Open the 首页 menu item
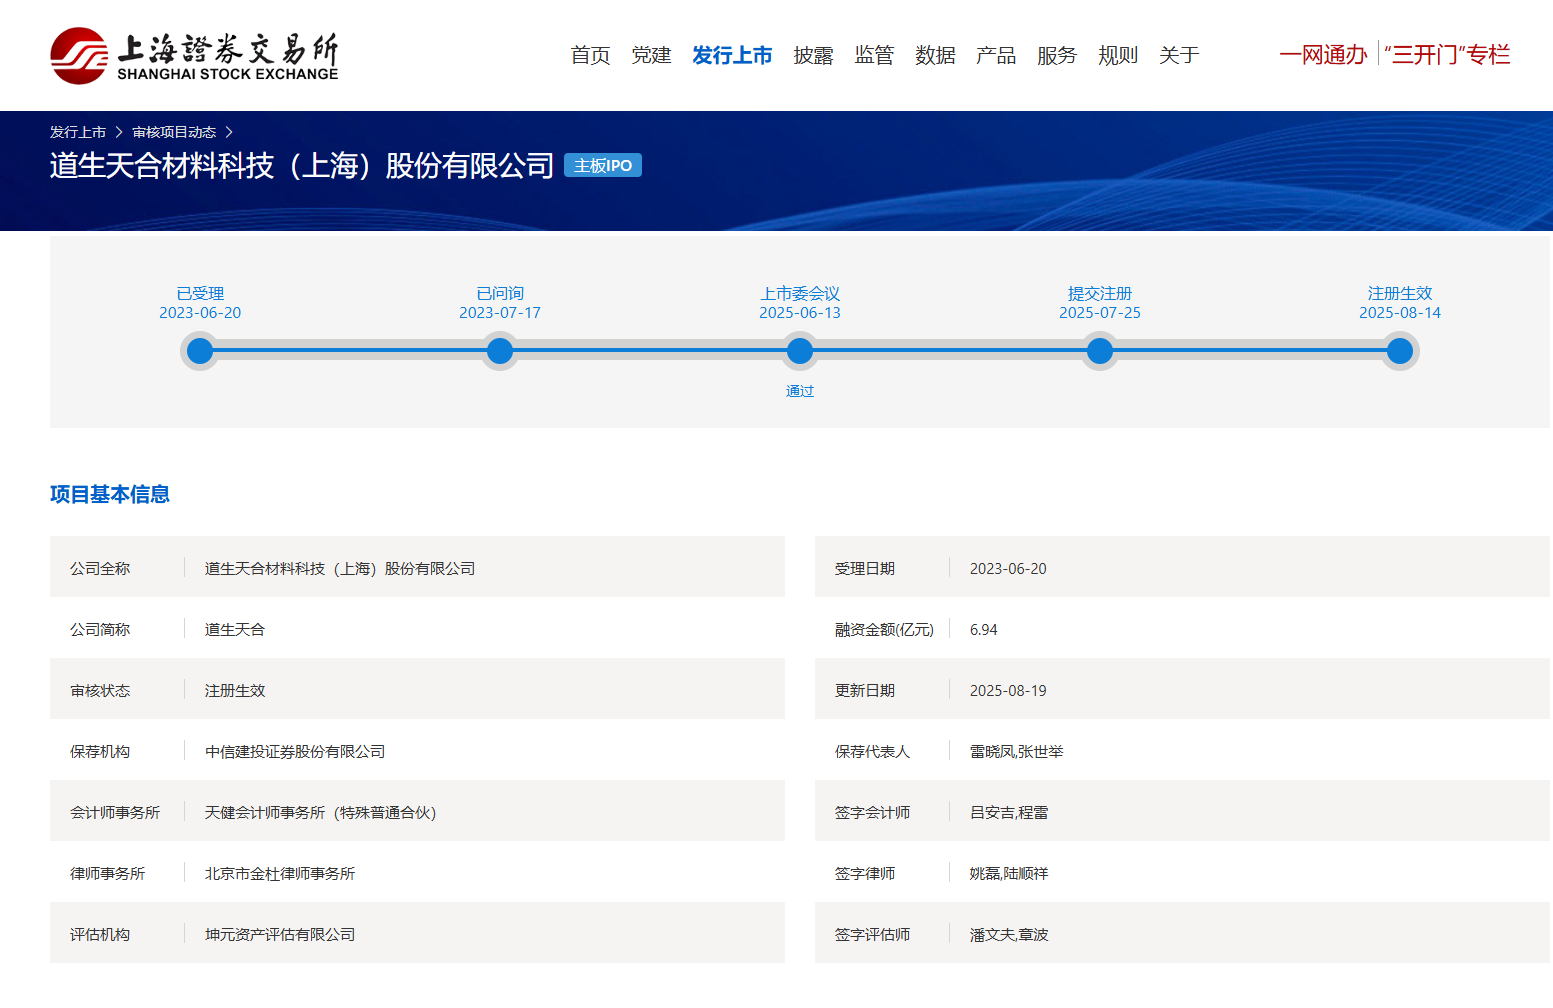 click(x=590, y=55)
